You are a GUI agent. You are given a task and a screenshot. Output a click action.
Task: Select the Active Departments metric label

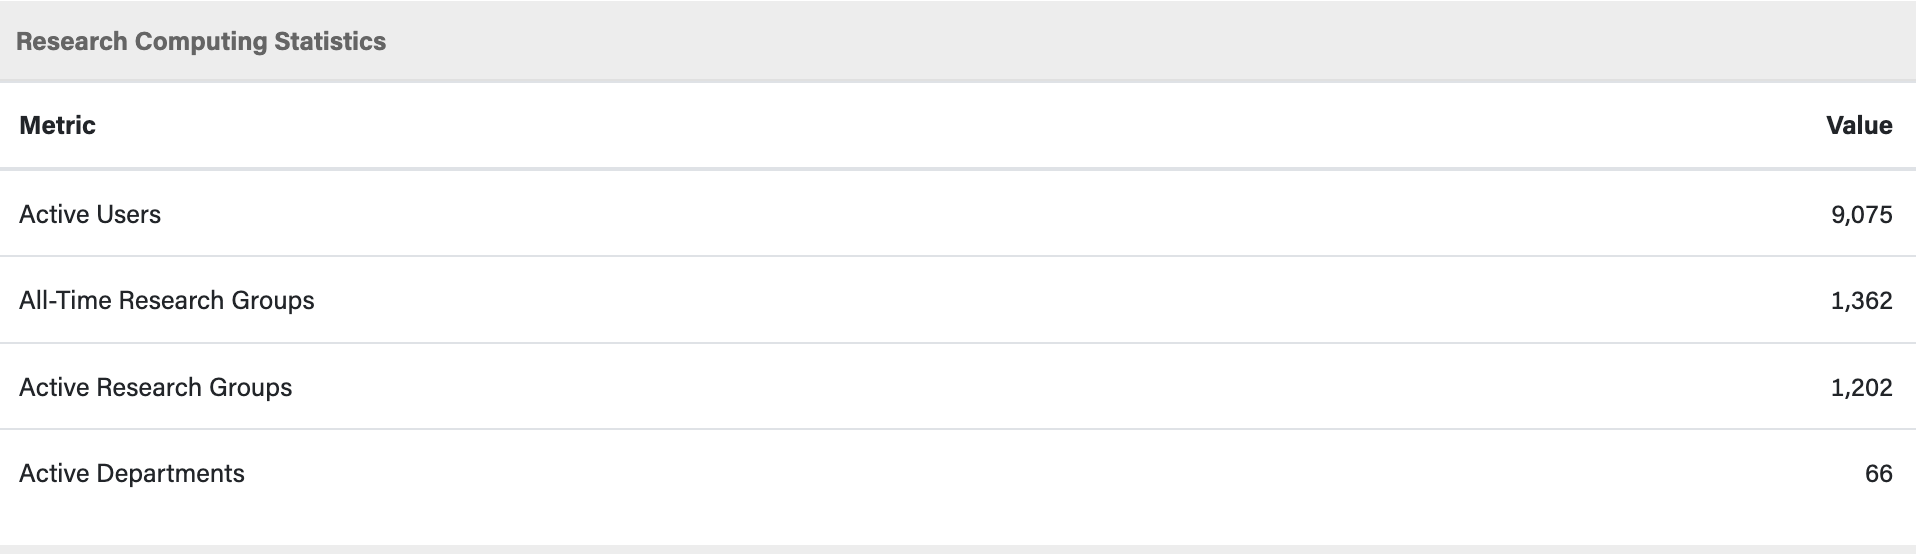(131, 473)
